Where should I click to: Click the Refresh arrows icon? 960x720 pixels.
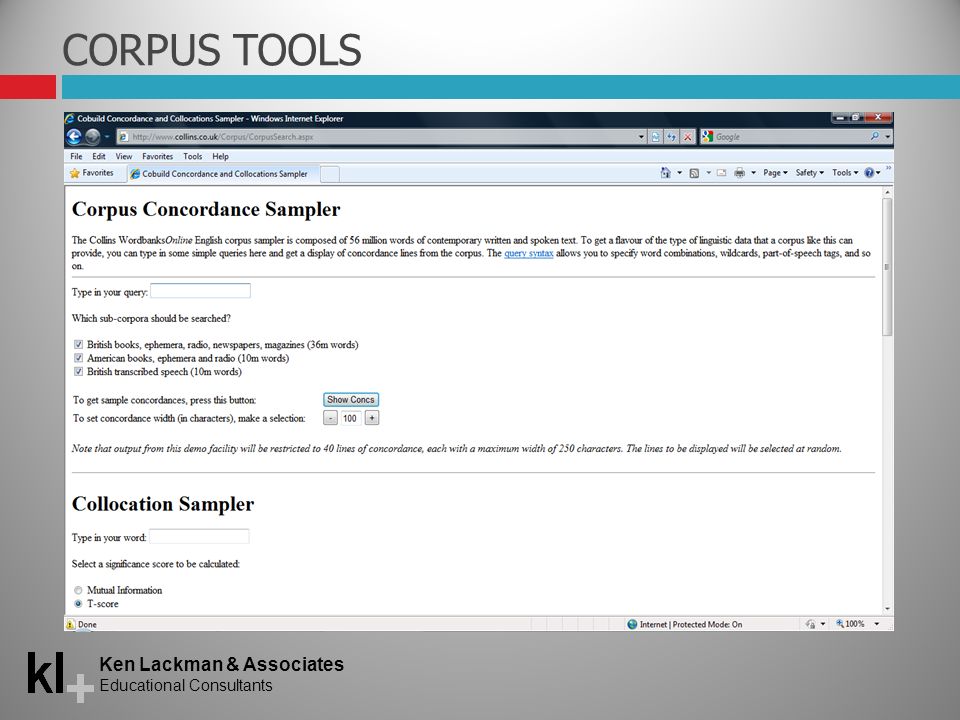[672, 137]
